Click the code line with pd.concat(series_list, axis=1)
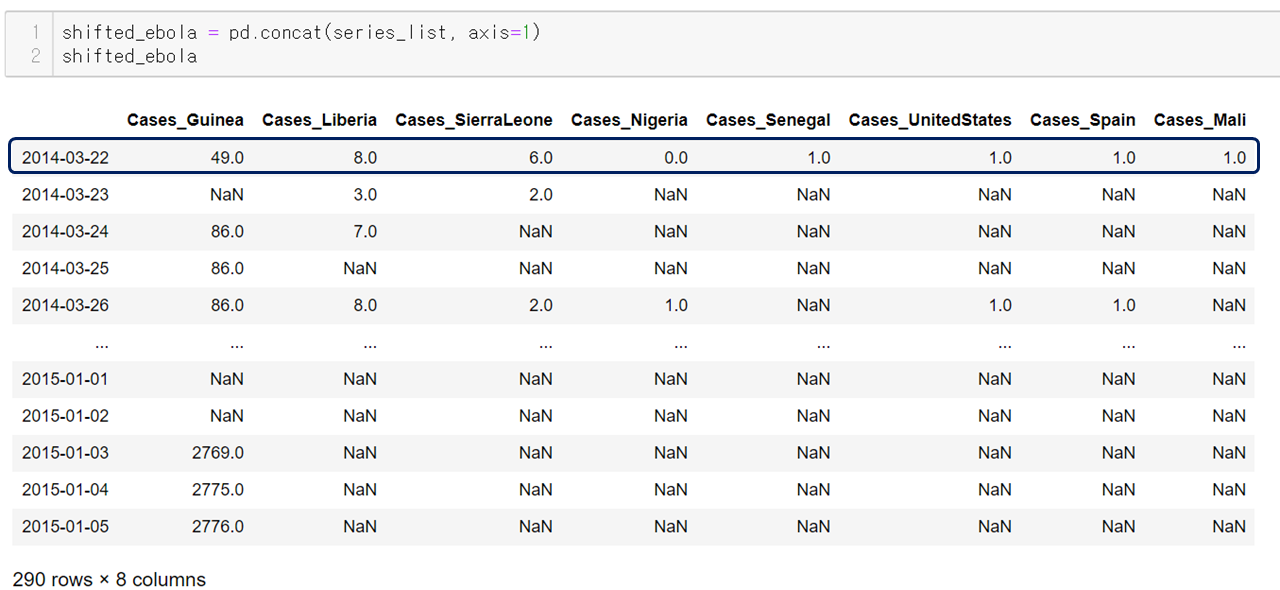The height and width of the screenshot is (590, 1280). tap(301, 32)
